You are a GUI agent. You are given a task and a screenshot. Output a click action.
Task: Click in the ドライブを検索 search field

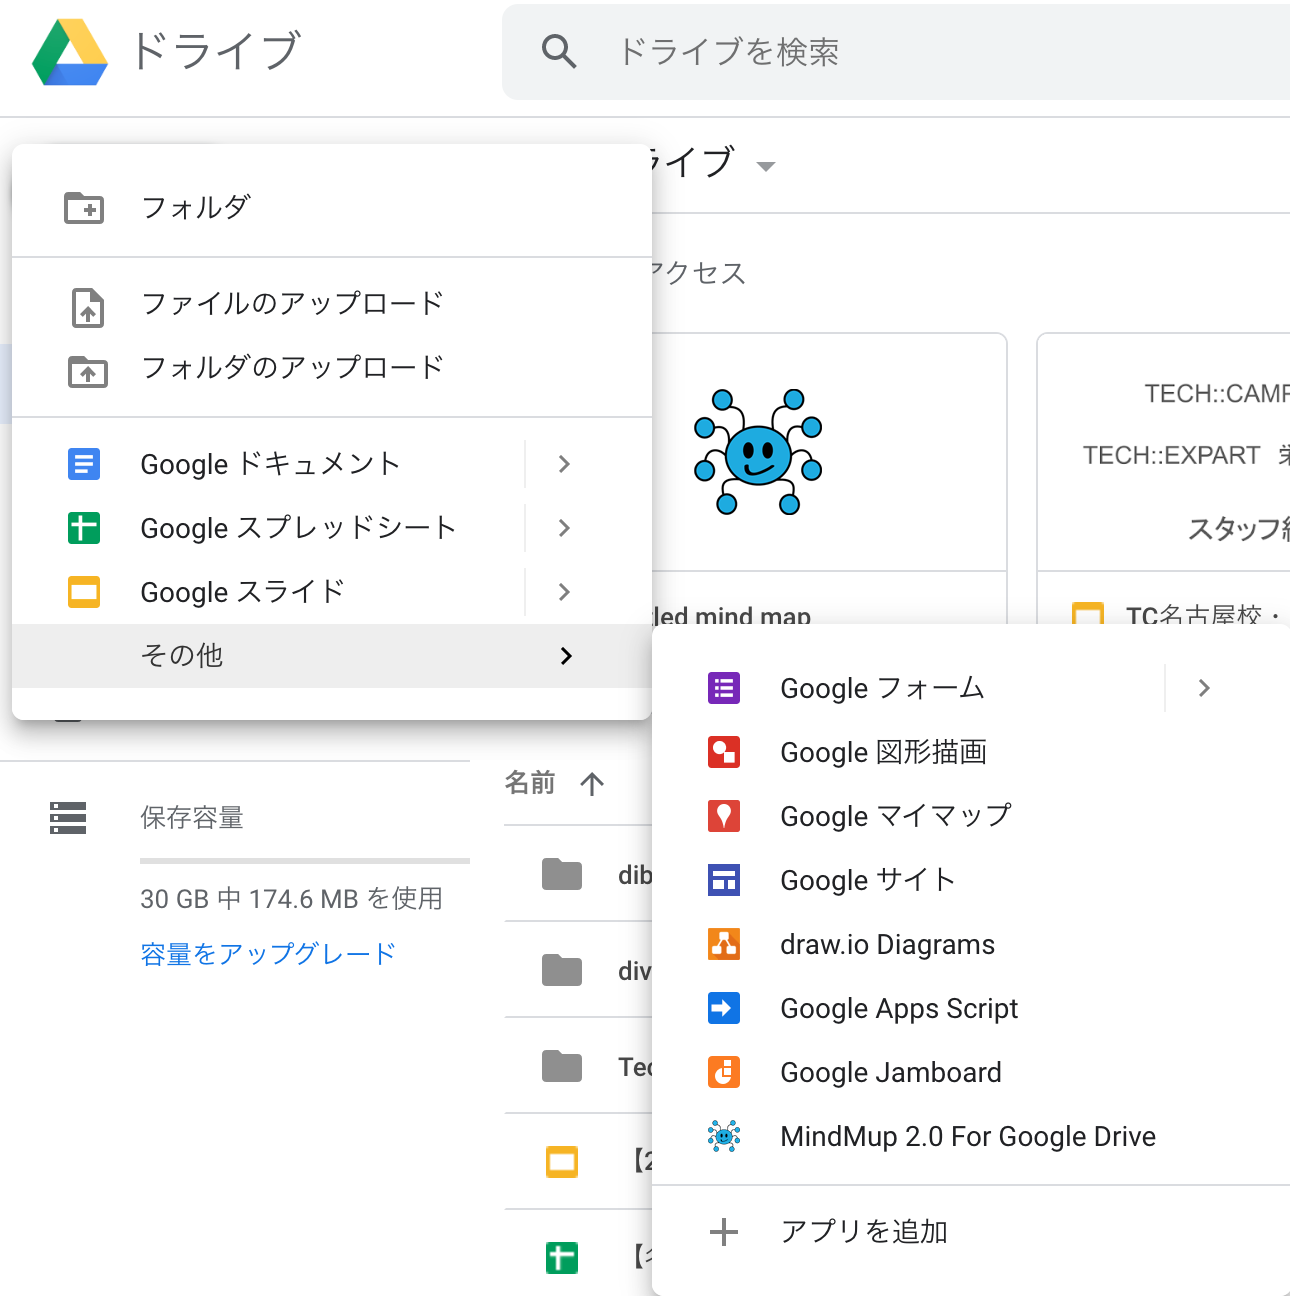[x=900, y=52]
